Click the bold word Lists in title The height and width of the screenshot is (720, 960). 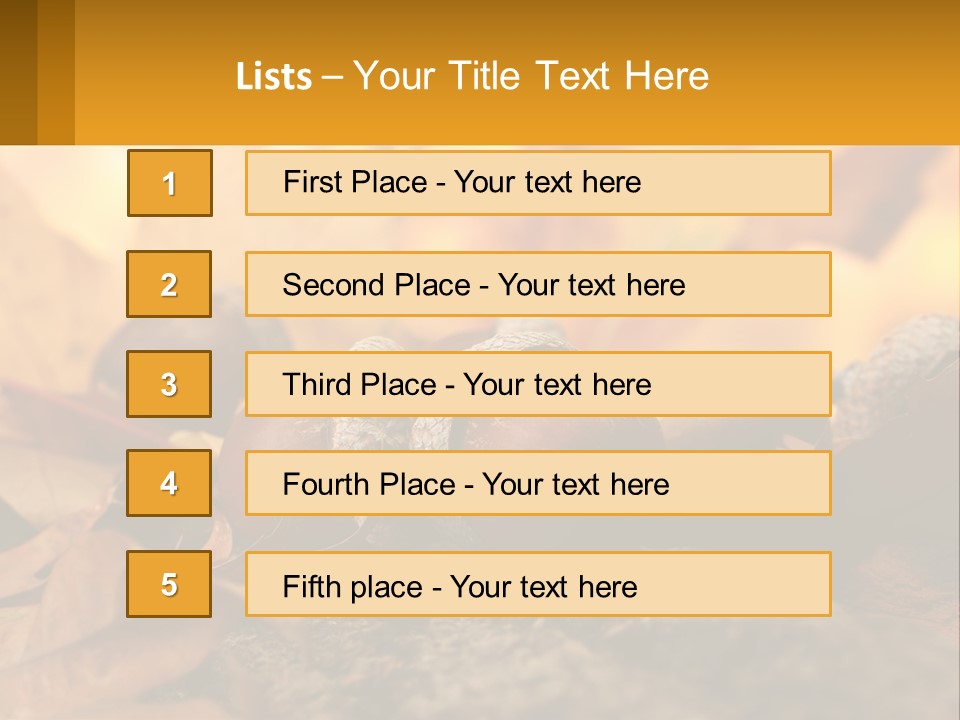tap(274, 77)
